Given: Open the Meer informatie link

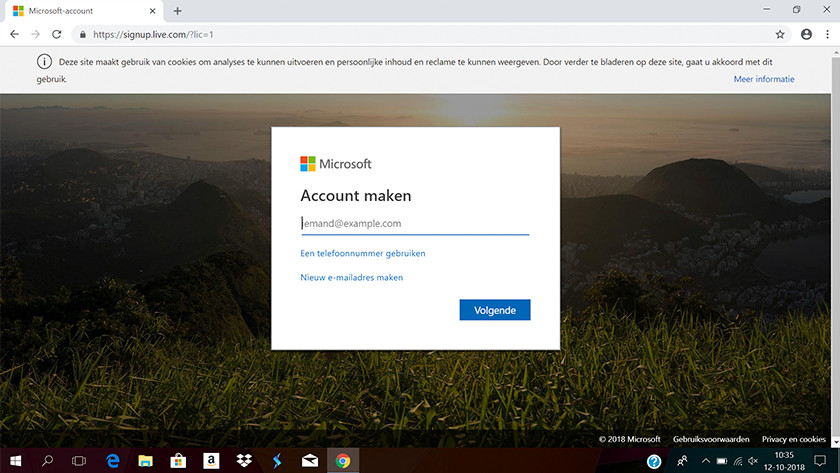Looking at the screenshot, I should coord(764,79).
